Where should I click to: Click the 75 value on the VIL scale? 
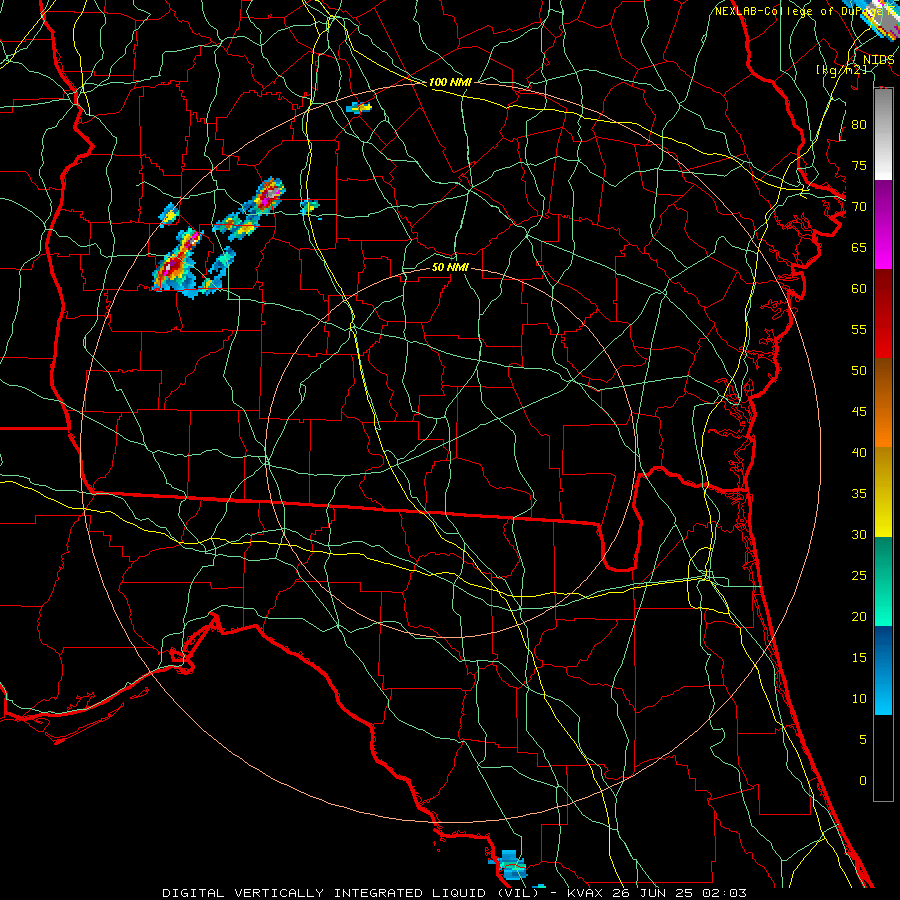[x=859, y=166]
